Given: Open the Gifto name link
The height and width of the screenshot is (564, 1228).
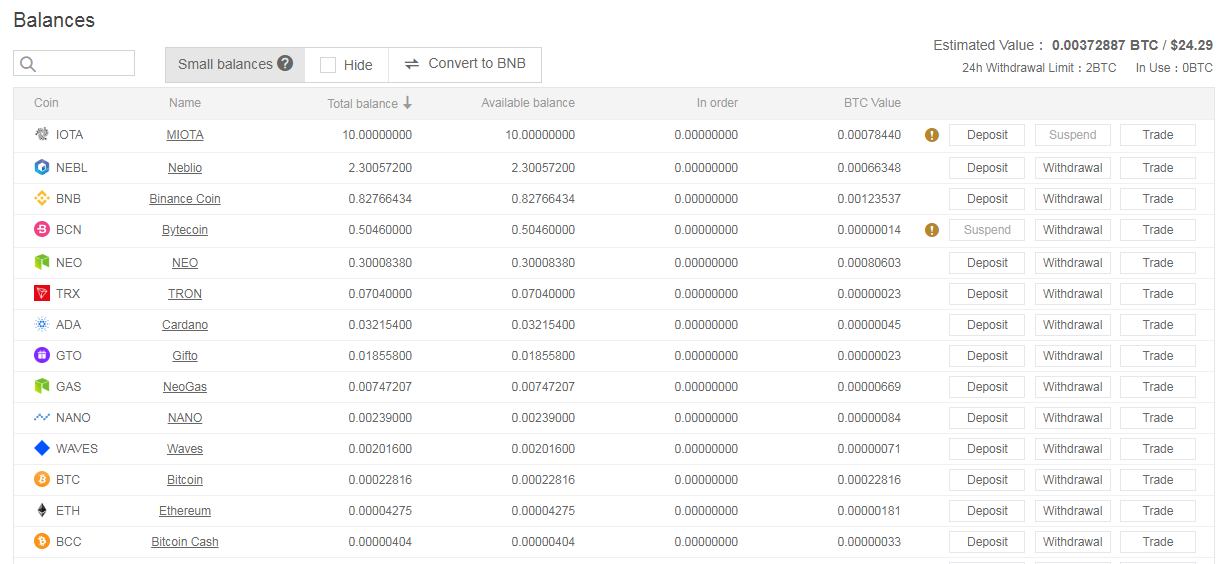Looking at the screenshot, I should [185, 356].
